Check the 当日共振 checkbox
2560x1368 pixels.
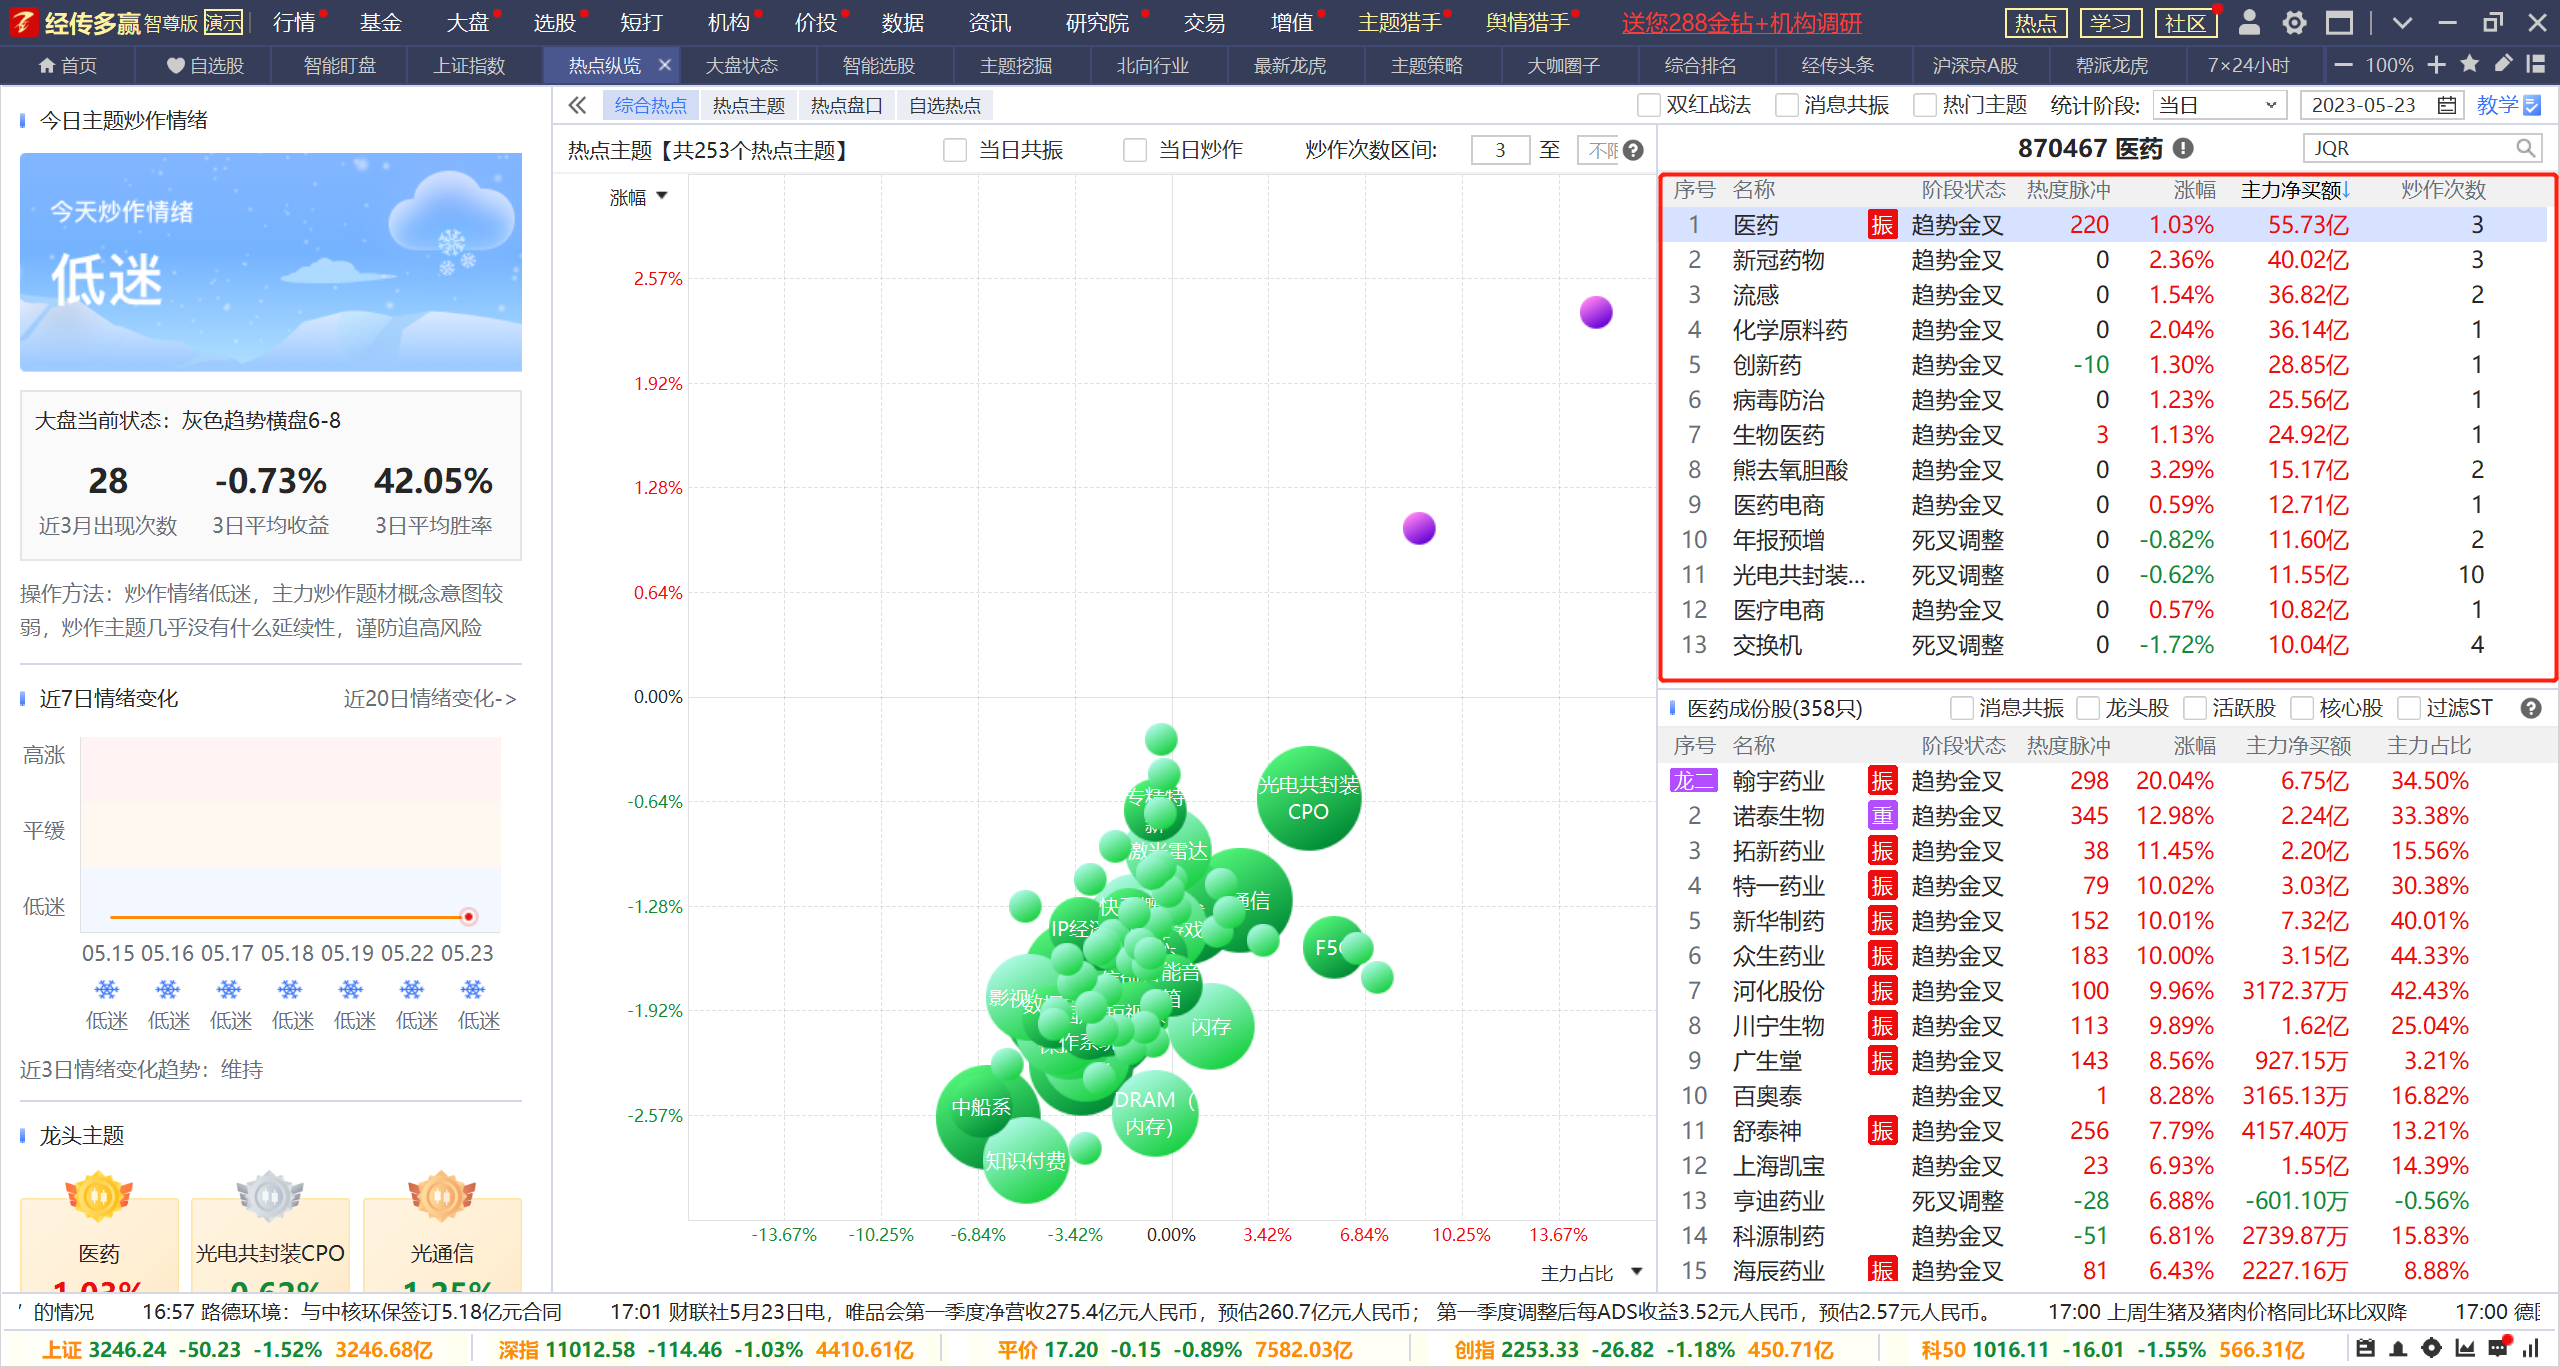955,150
